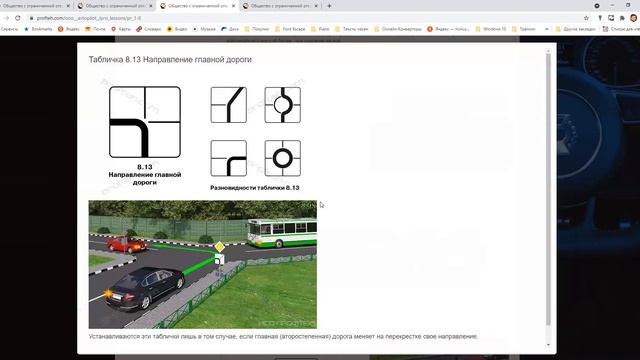Close the fourth browser tab
This screenshot has height=360, width=640.
click(316, 6)
